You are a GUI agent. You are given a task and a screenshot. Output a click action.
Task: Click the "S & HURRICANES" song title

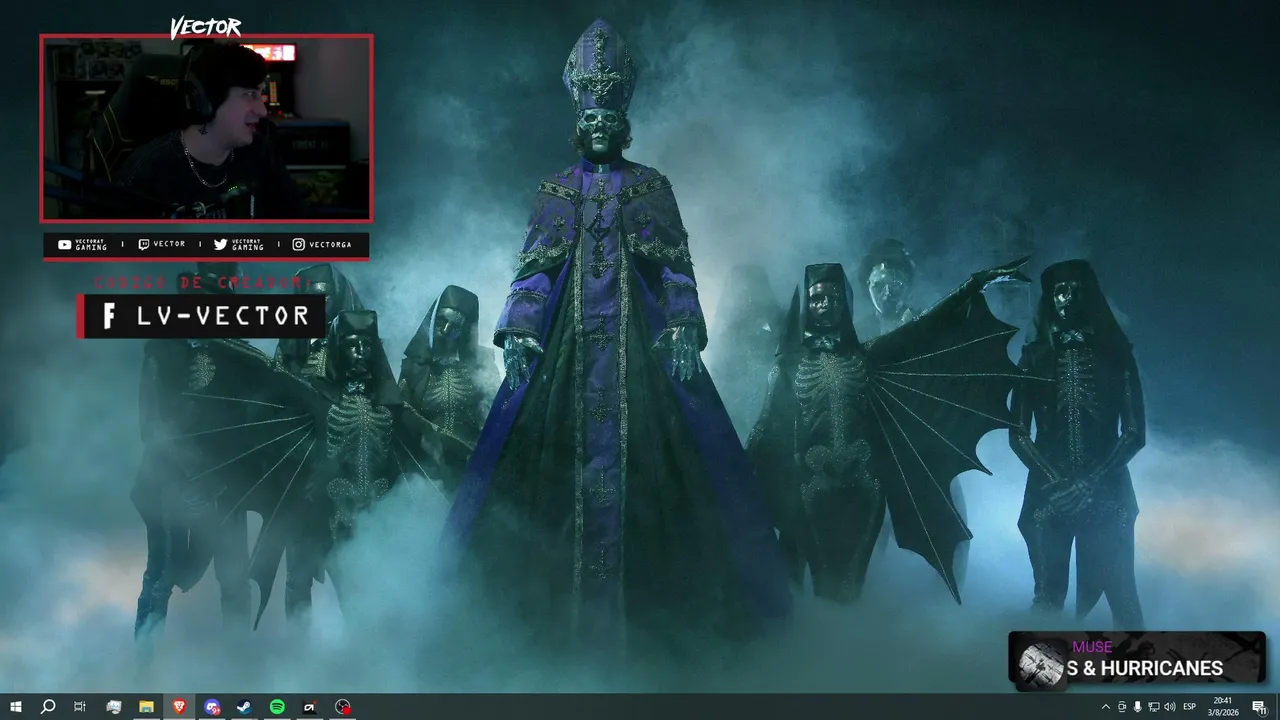pyautogui.click(x=1145, y=668)
